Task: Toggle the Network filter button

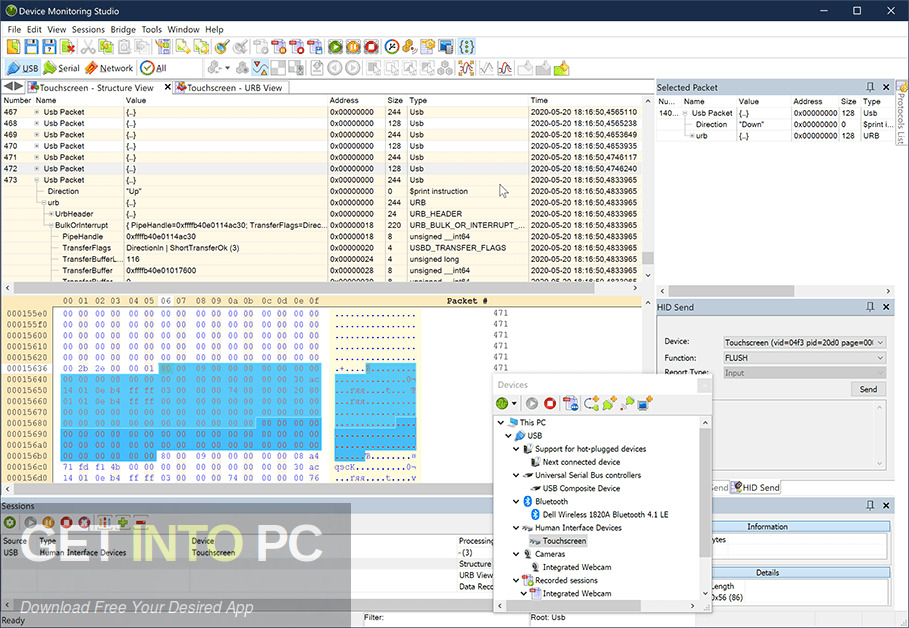Action: [109, 68]
